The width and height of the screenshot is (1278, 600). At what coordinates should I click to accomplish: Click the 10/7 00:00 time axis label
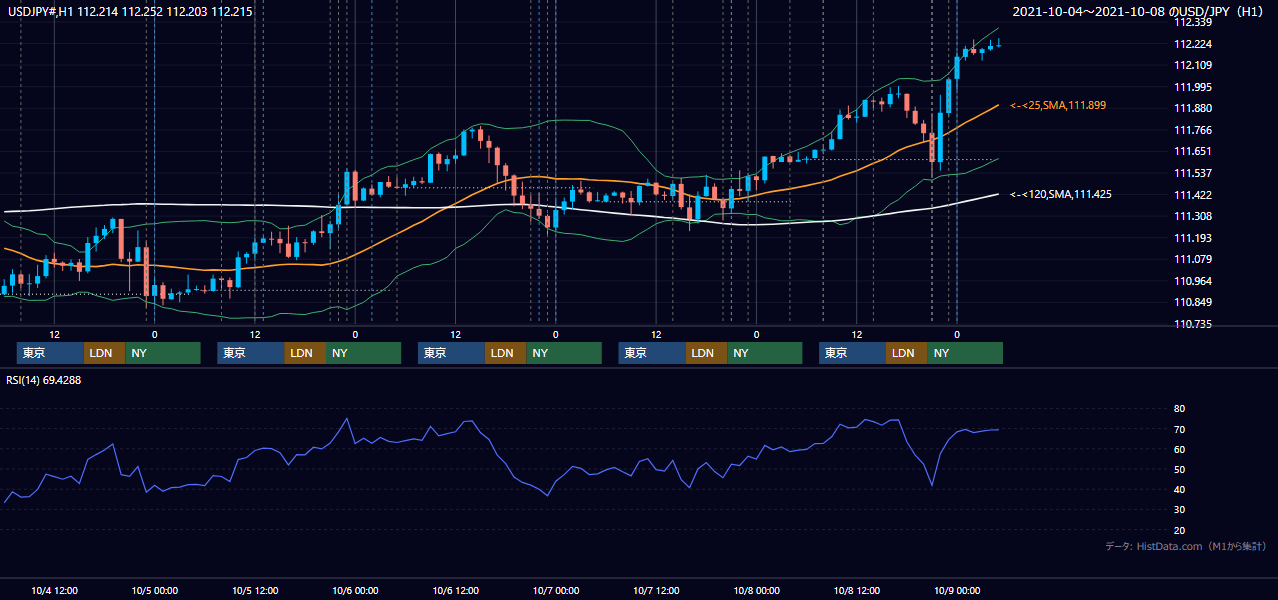coord(555,590)
